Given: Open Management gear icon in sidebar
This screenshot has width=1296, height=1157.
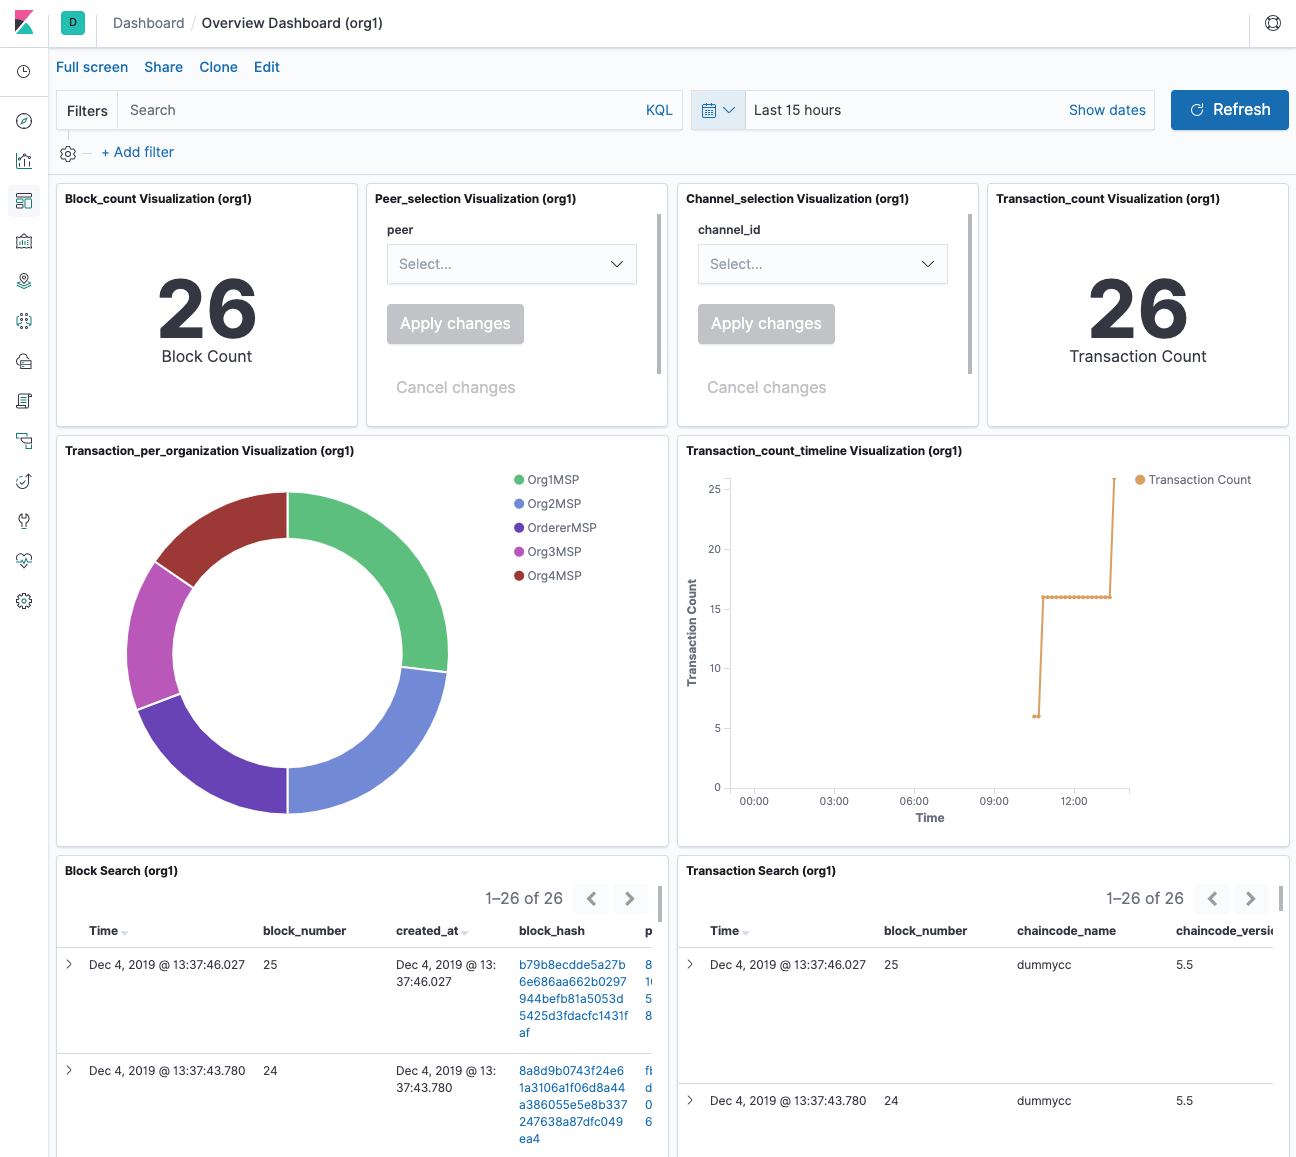Looking at the screenshot, I should click(x=24, y=601).
